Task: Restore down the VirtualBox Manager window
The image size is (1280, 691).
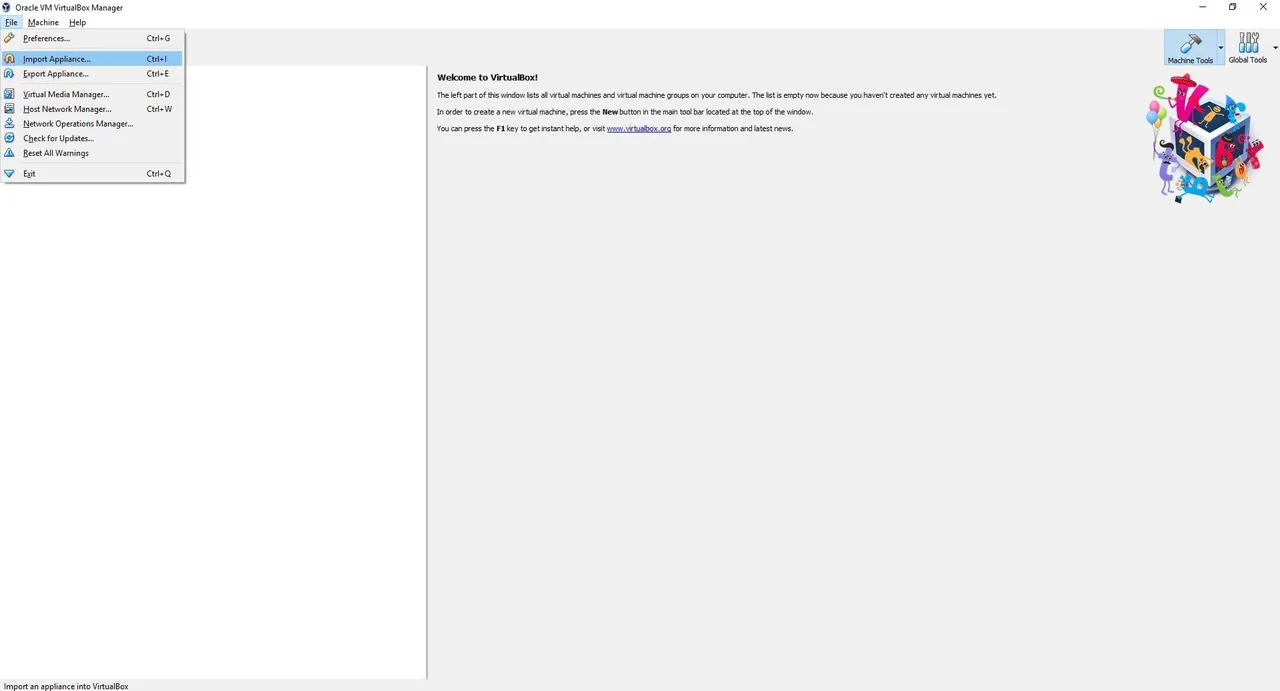Action: pos(1232,7)
